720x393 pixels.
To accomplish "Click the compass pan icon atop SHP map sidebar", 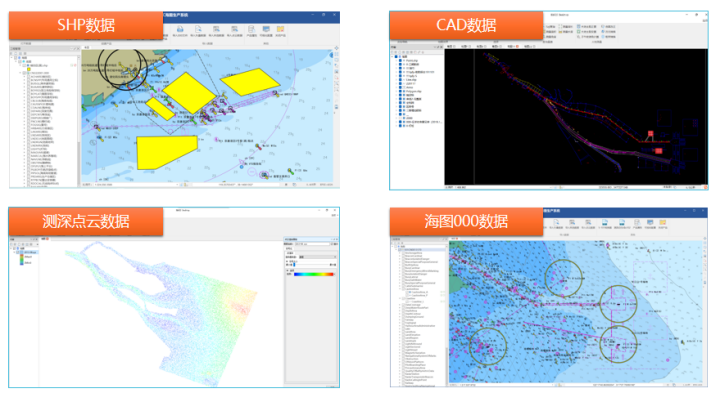I will coord(337,48).
